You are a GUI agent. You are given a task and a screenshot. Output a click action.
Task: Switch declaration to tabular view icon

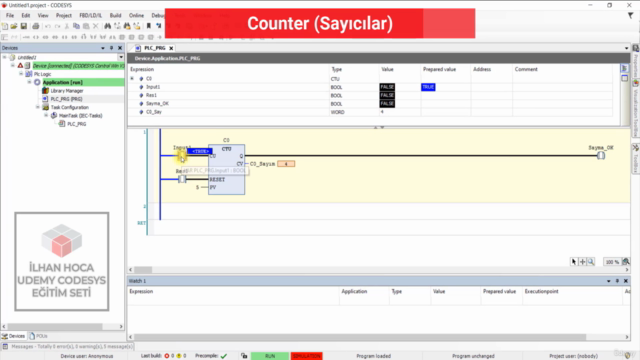click(x=624, y=78)
